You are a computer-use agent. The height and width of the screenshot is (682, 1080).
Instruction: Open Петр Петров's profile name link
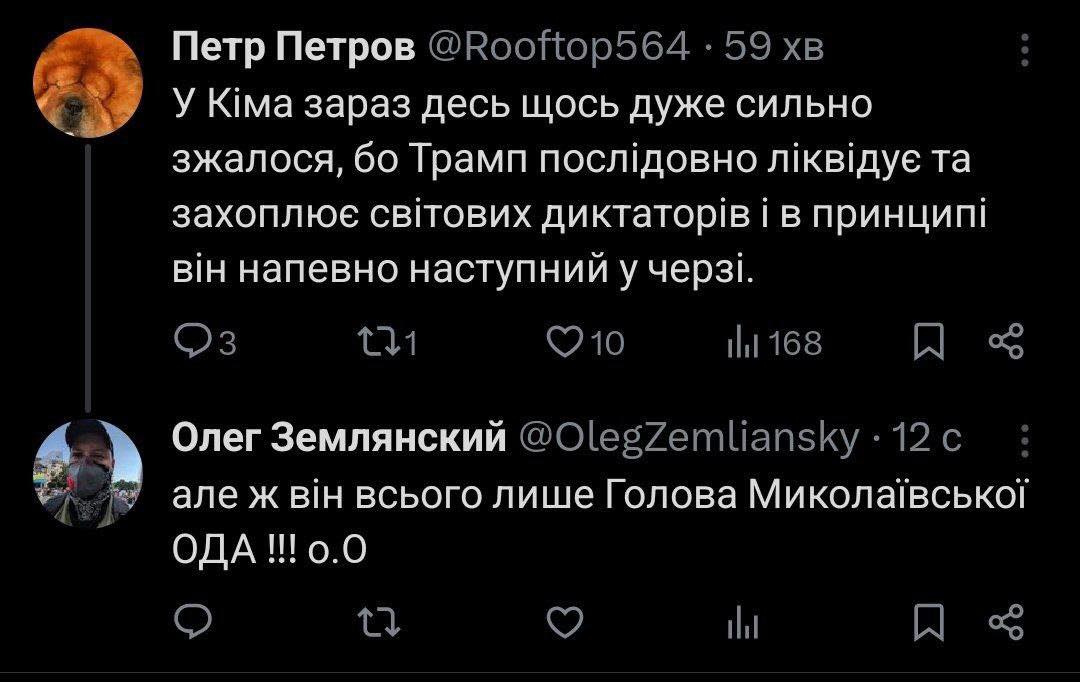tap(295, 46)
